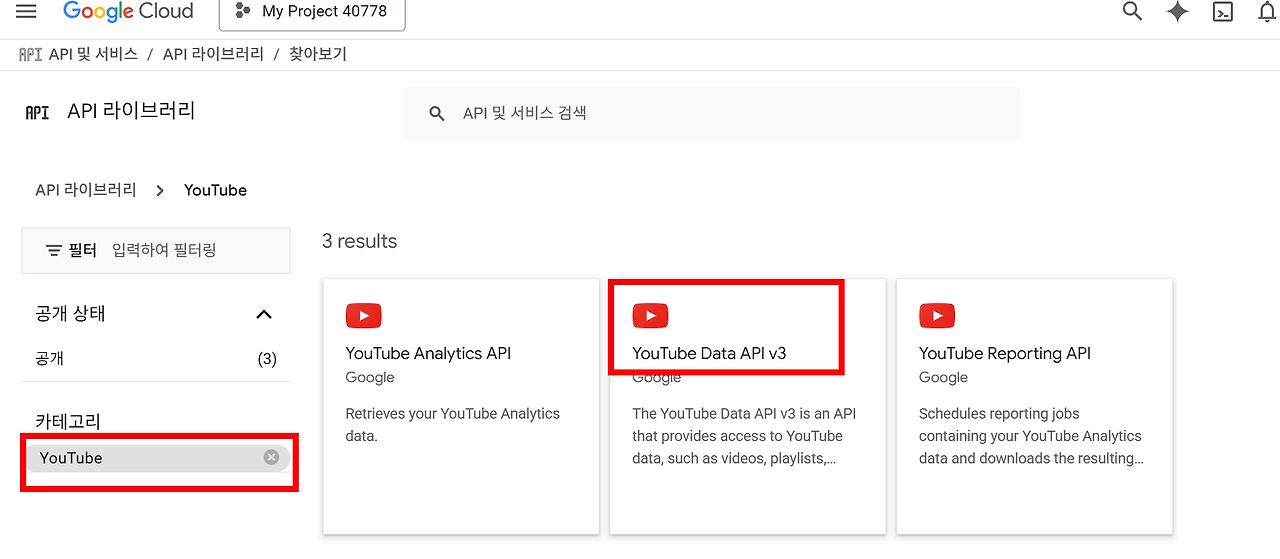Click the Google Cloud logo

[128, 11]
